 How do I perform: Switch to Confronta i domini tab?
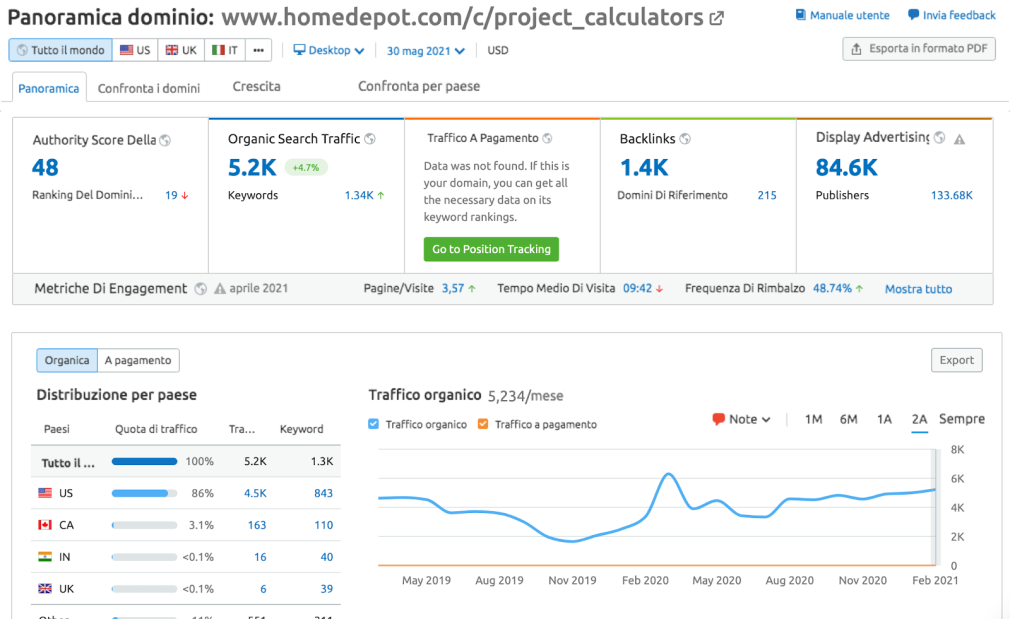pyautogui.click(x=149, y=88)
